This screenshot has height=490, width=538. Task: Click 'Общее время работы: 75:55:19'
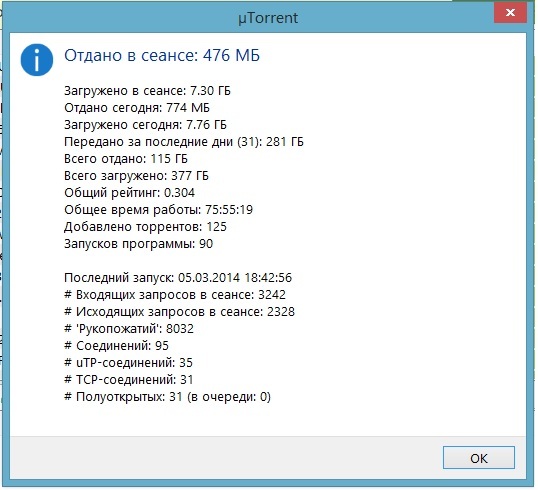pos(159,210)
